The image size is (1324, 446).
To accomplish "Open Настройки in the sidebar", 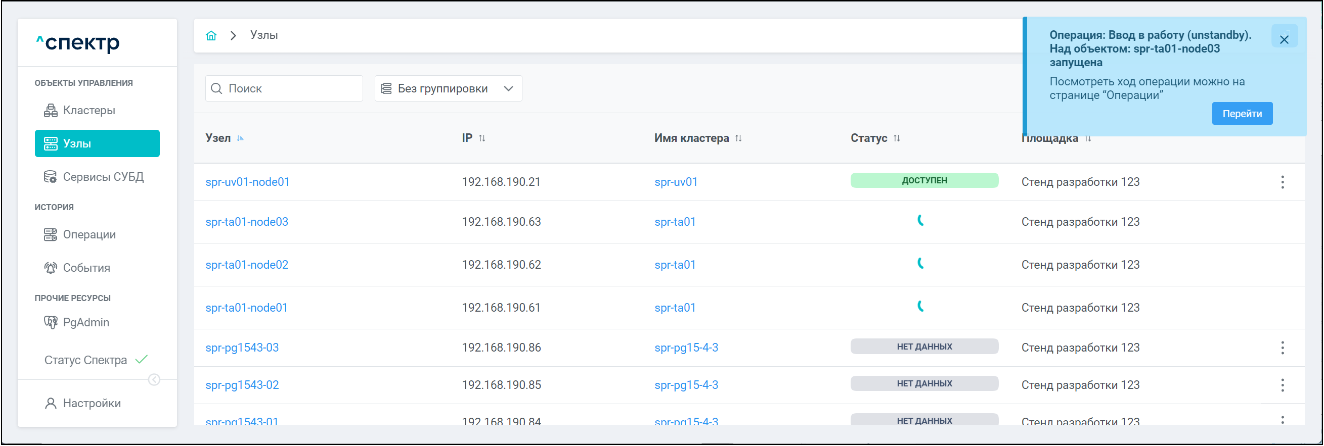I will pos(91,403).
